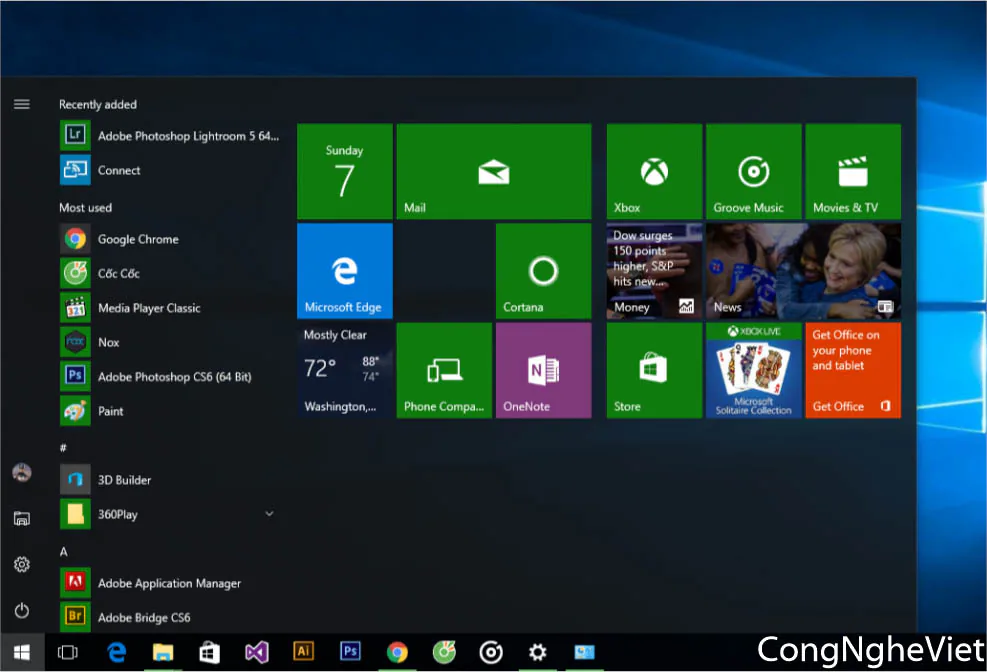Open the Calendar tile showing Sunday 7
Viewport: 987px width, 672px height.
pos(345,171)
